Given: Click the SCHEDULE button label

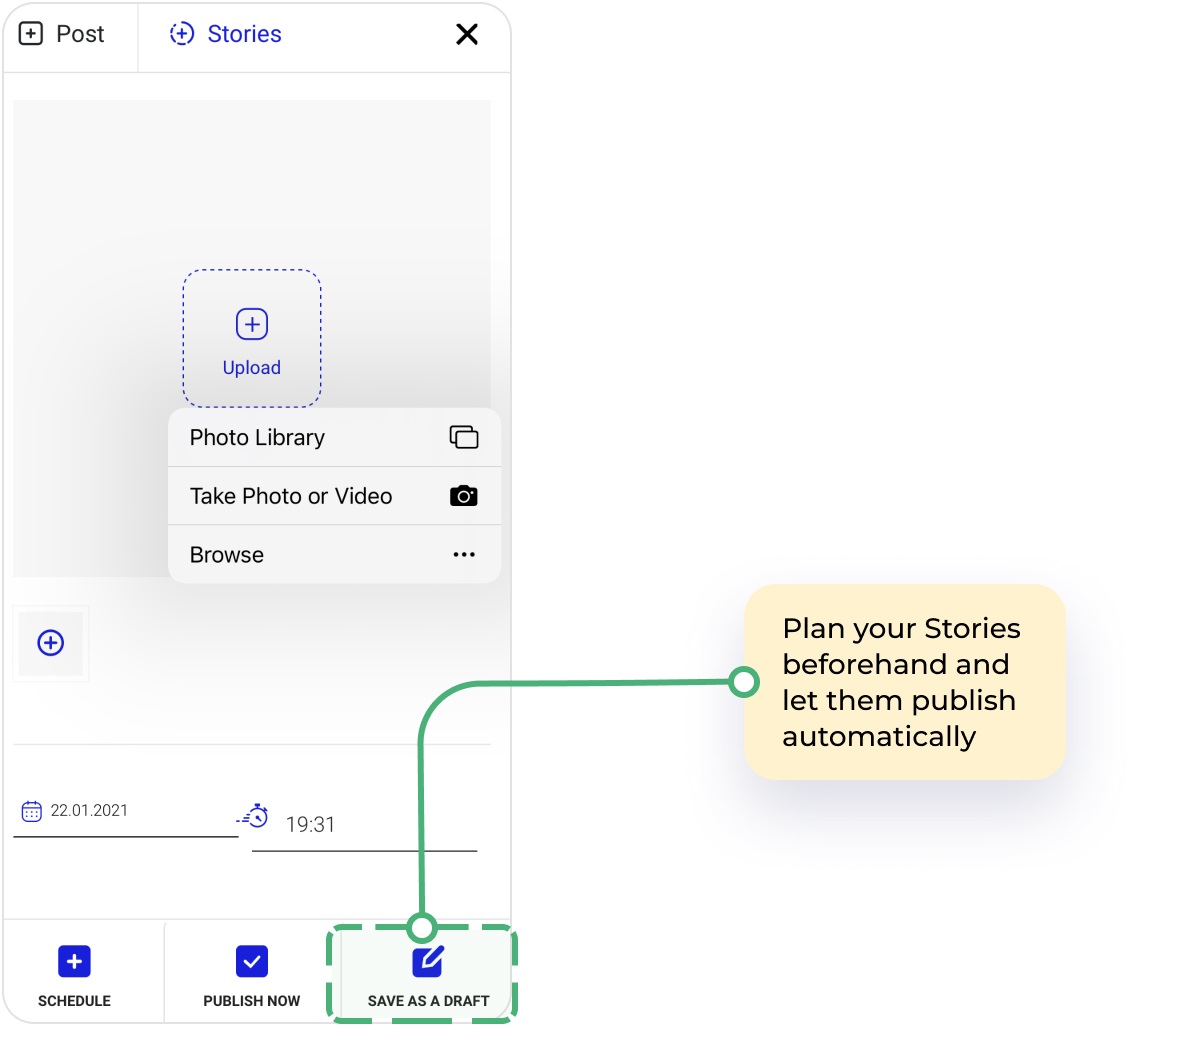Looking at the screenshot, I should pyautogui.click(x=74, y=1001).
